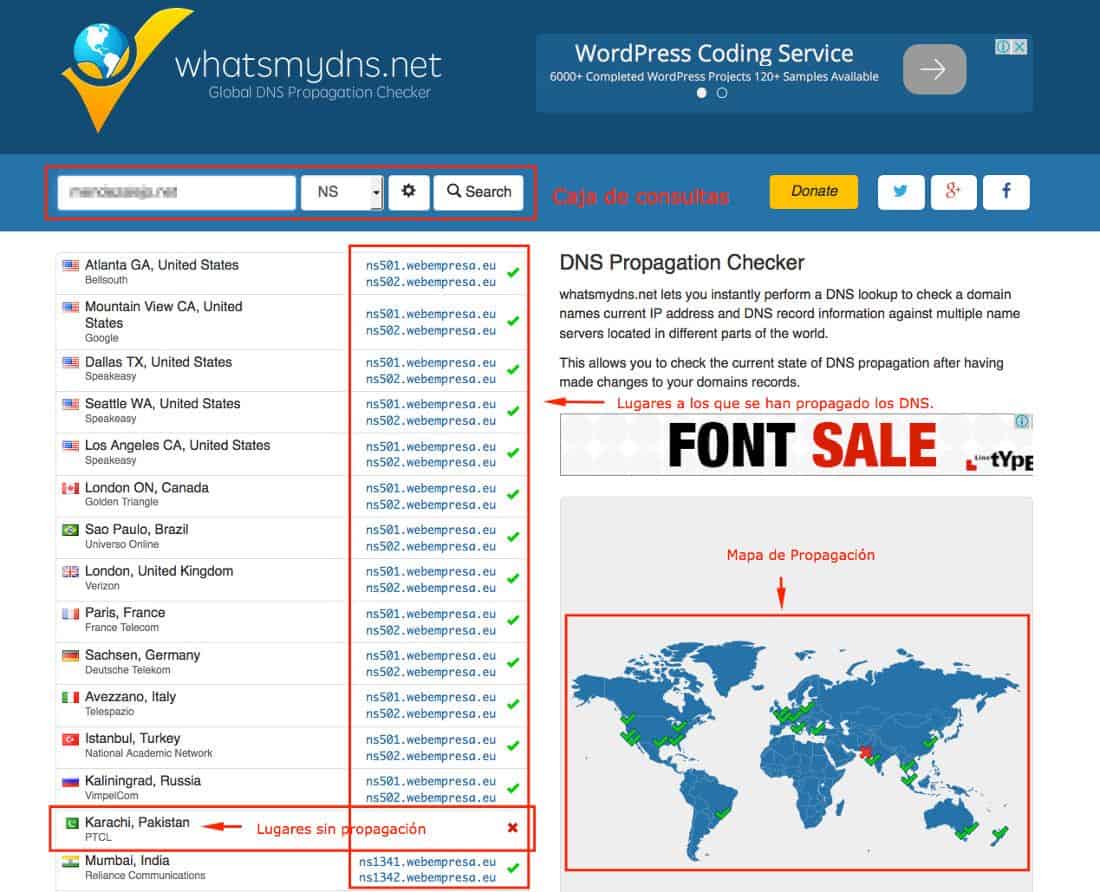Click the US flag beside Los Angeles CA
The image size is (1100, 892).
(70, 445)
